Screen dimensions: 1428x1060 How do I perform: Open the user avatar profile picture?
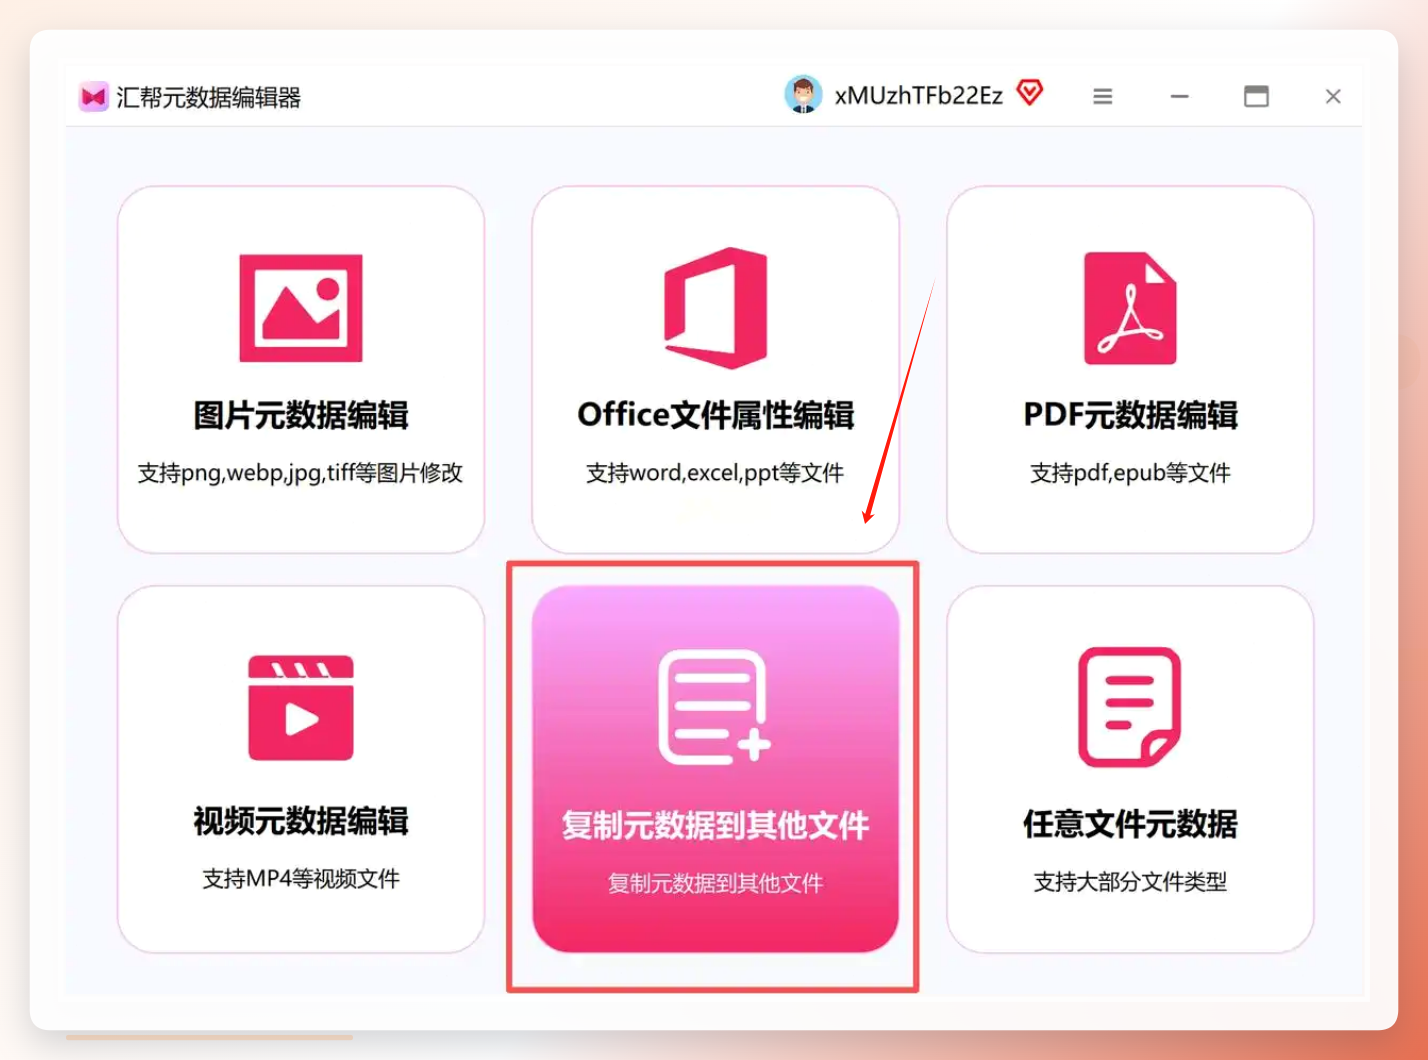click(803, 95)
